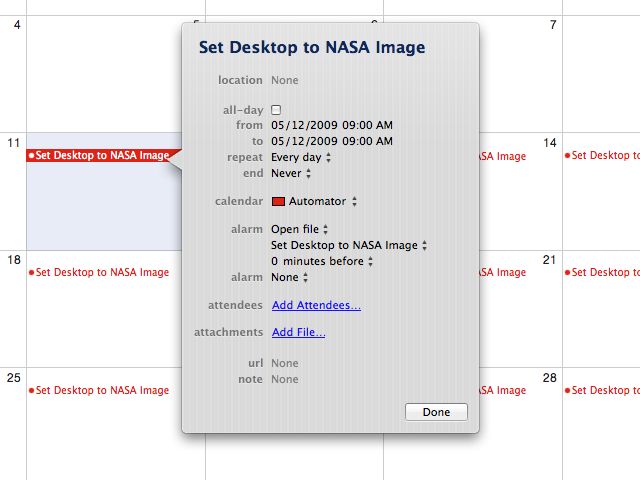Select the event on day 28
This screenshot has width=640, height=480.
tap(602, 390)
